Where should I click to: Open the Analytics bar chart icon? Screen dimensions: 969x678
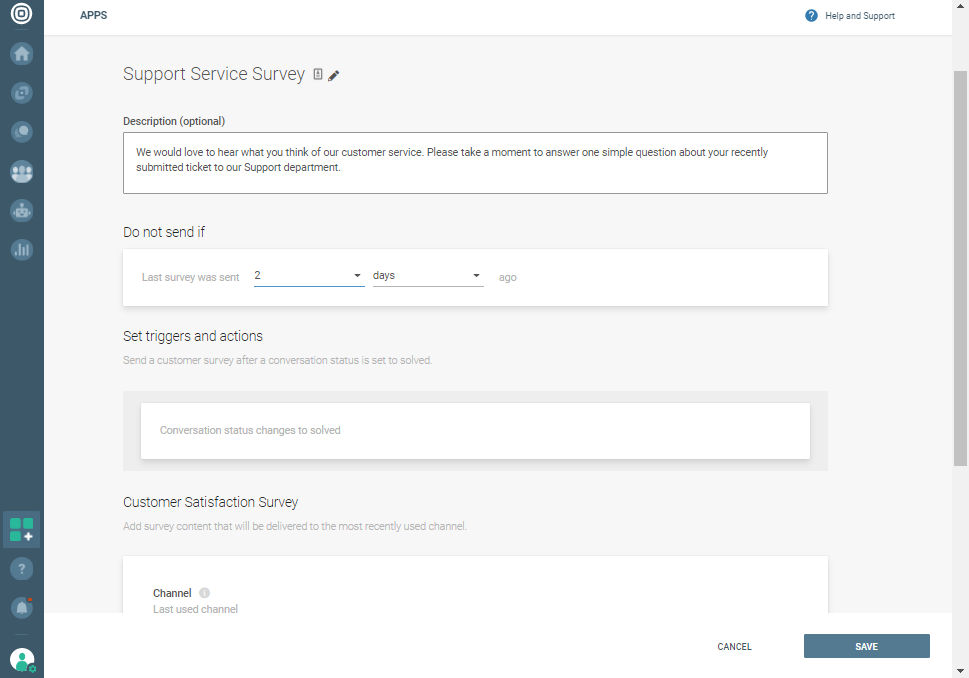tap(22, 250)
